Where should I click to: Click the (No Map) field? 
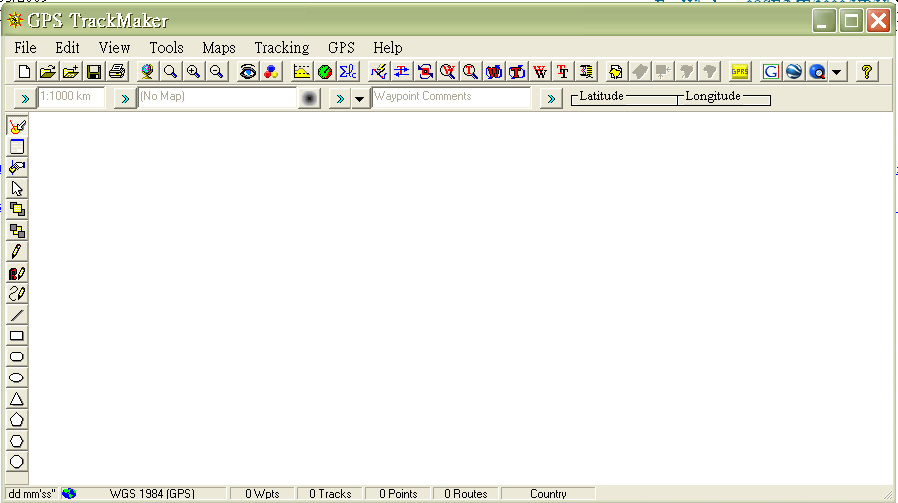coord(217,97)
